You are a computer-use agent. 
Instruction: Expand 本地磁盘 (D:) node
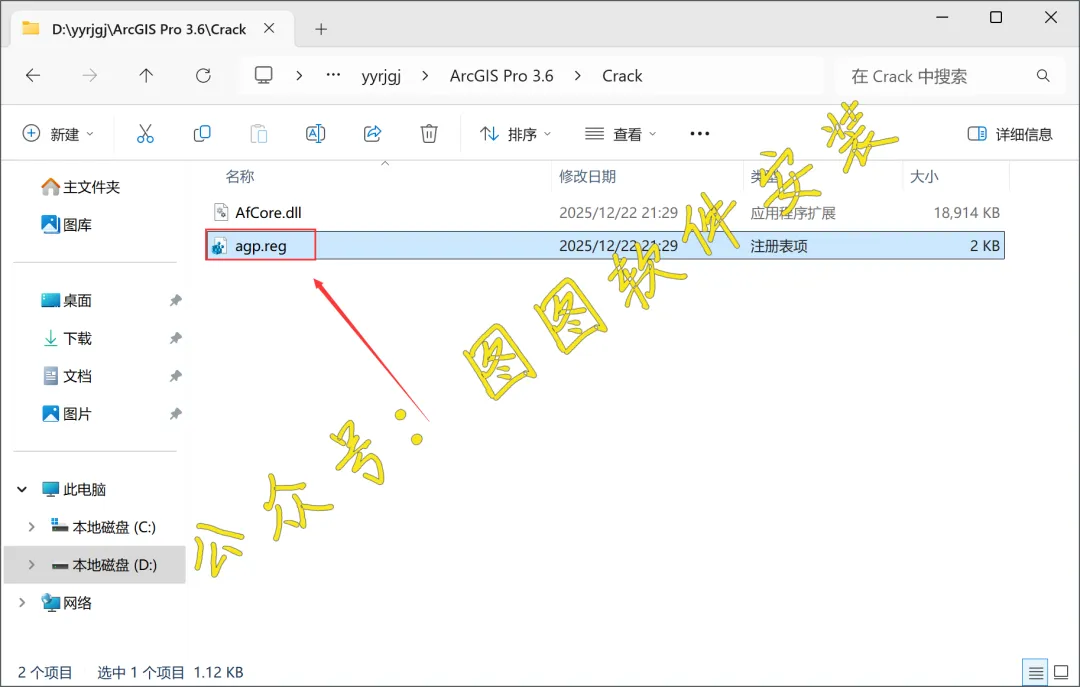[31, 565]
